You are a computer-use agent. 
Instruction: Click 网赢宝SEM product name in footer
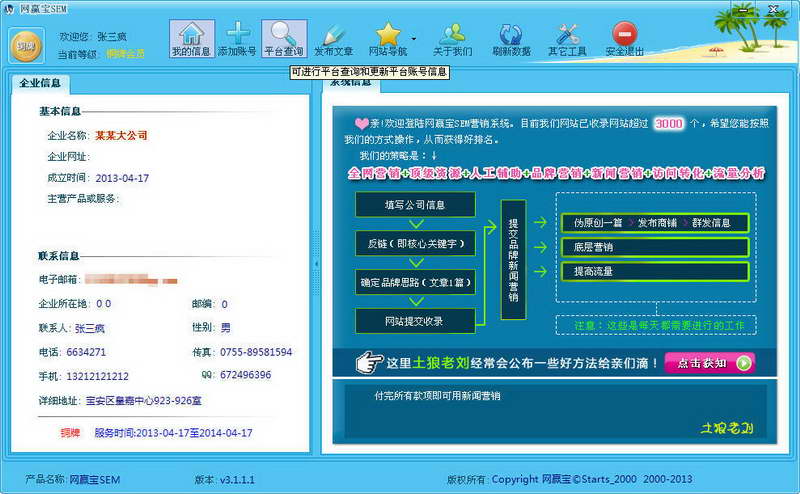pyautogui.click(x=94, y=480)
